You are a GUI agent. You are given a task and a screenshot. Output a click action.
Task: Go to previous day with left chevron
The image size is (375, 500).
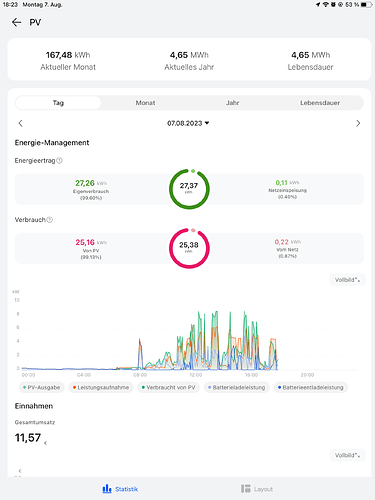(21, 123)
